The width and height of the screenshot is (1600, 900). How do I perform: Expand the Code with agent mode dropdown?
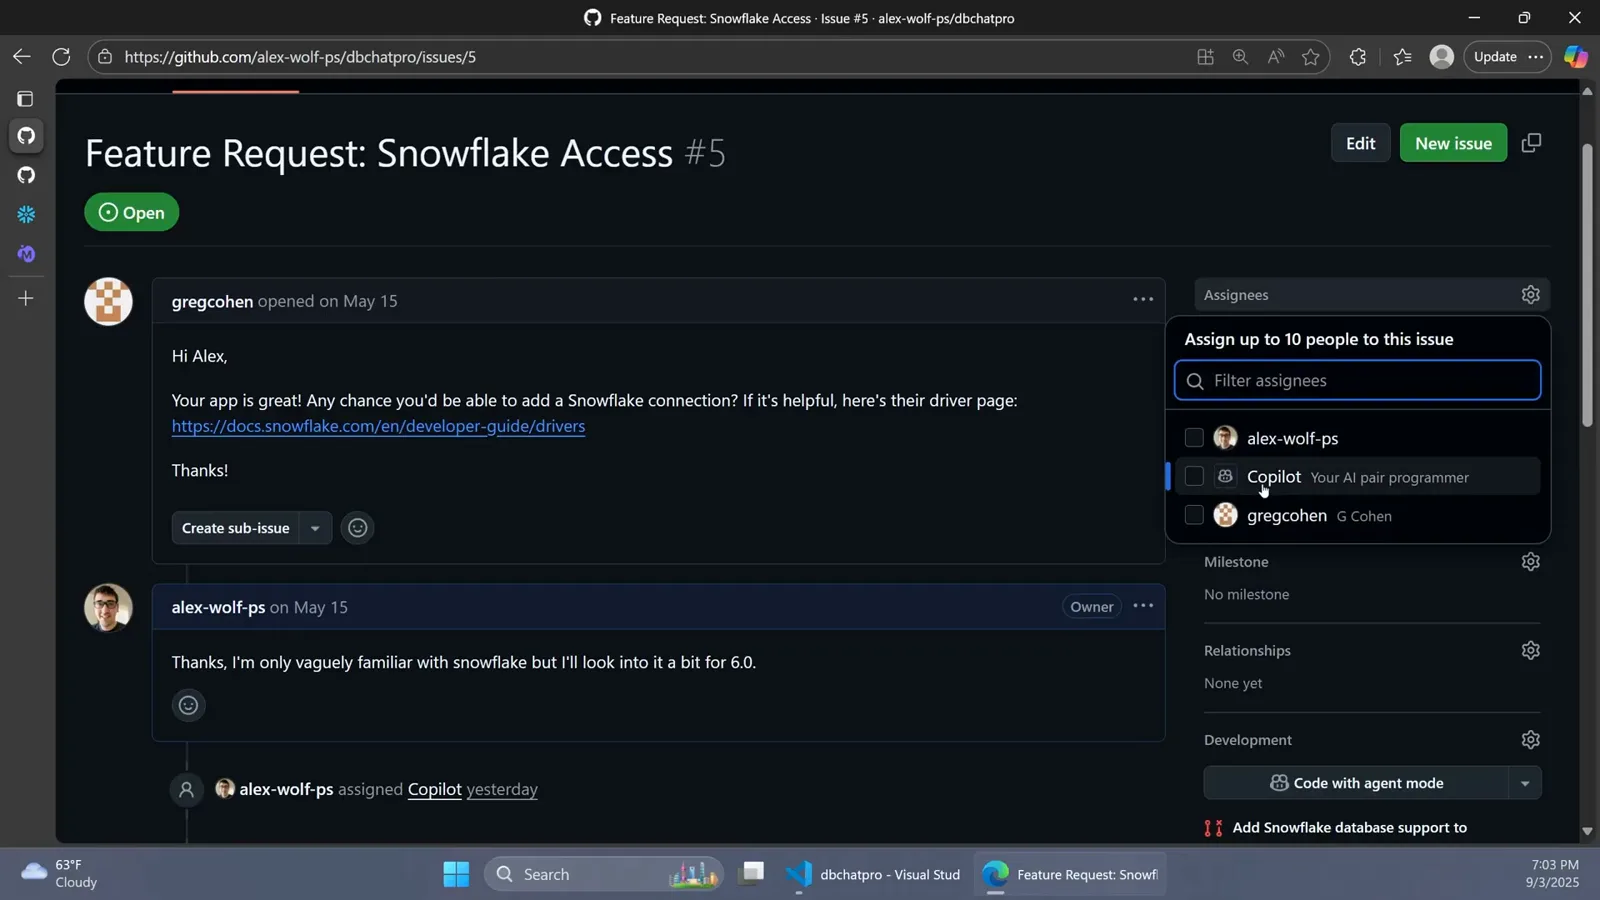coord(1525,783)
